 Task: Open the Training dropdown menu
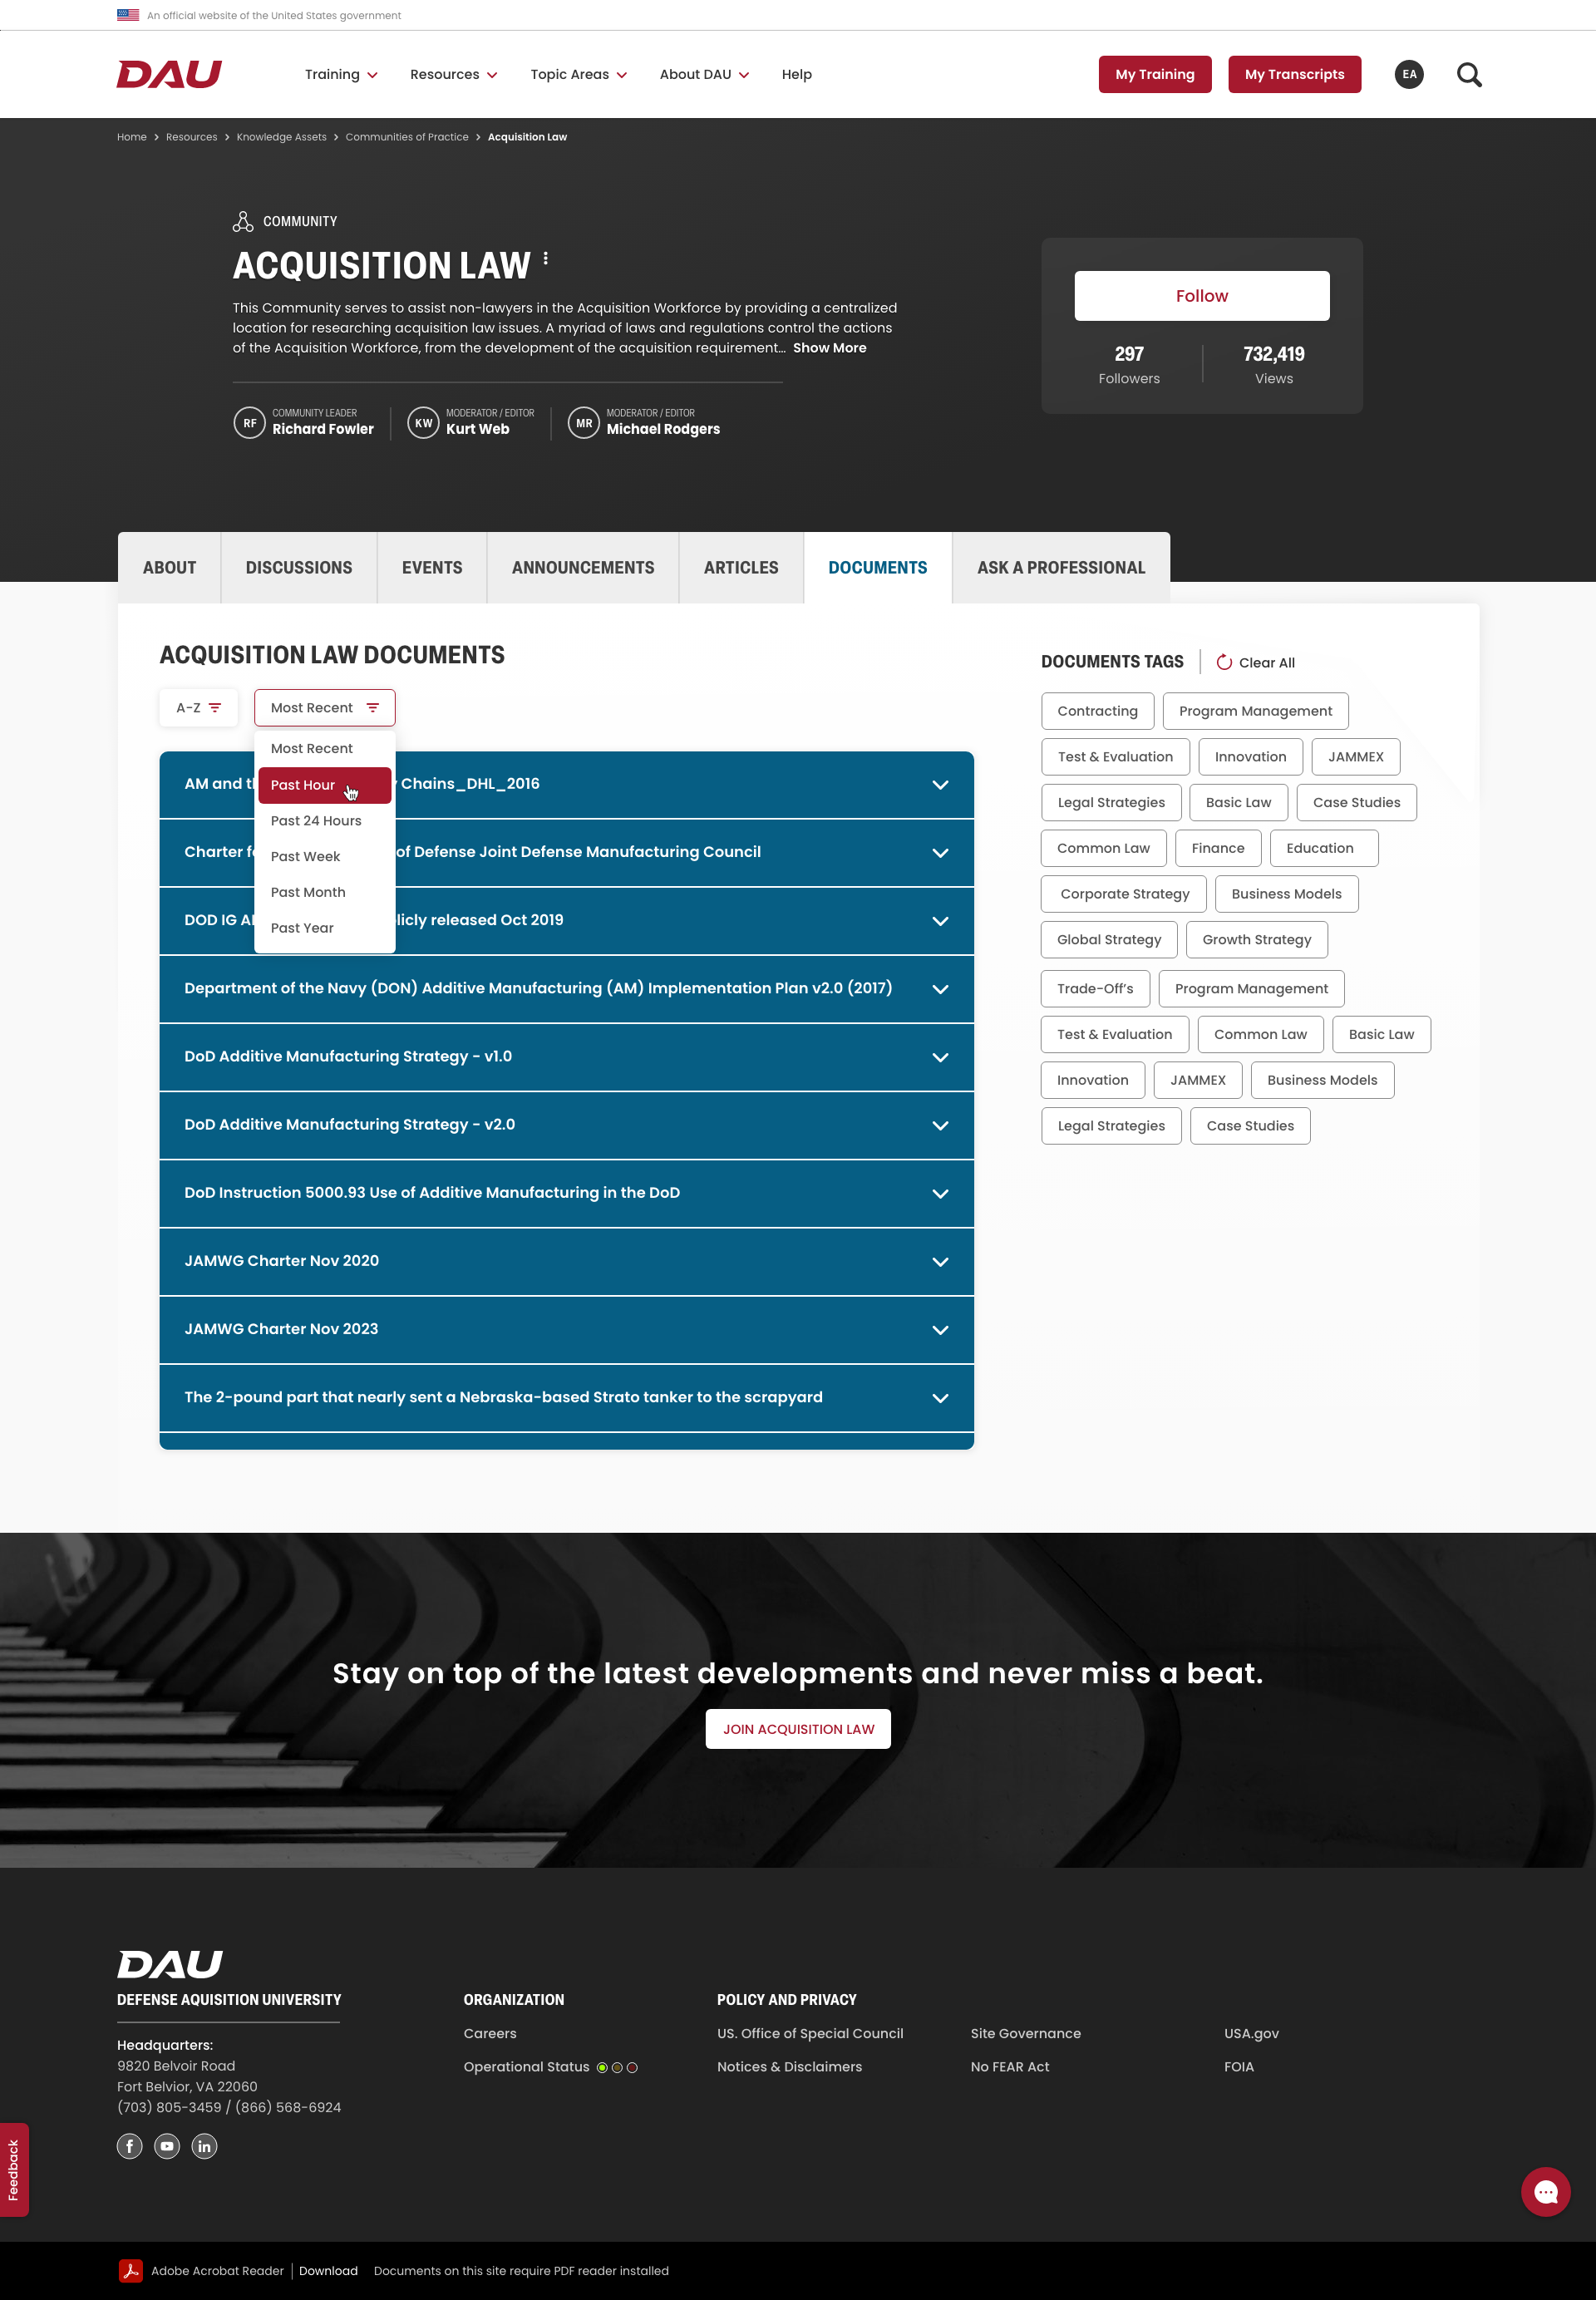coord(341,74)
